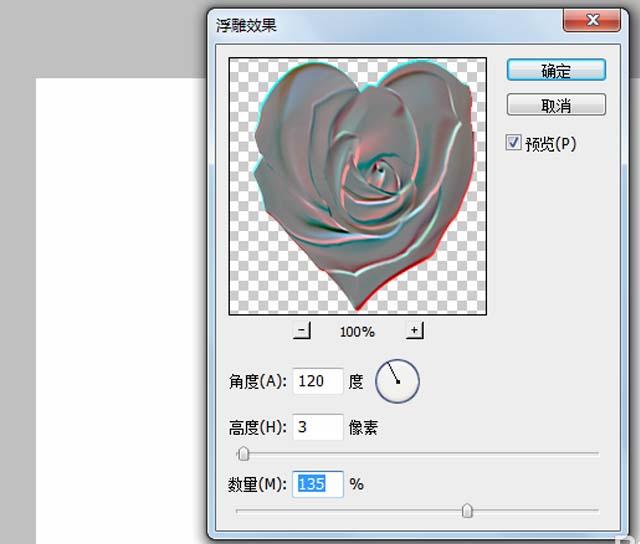Click the 100% zoom level text

coord(357,331)
